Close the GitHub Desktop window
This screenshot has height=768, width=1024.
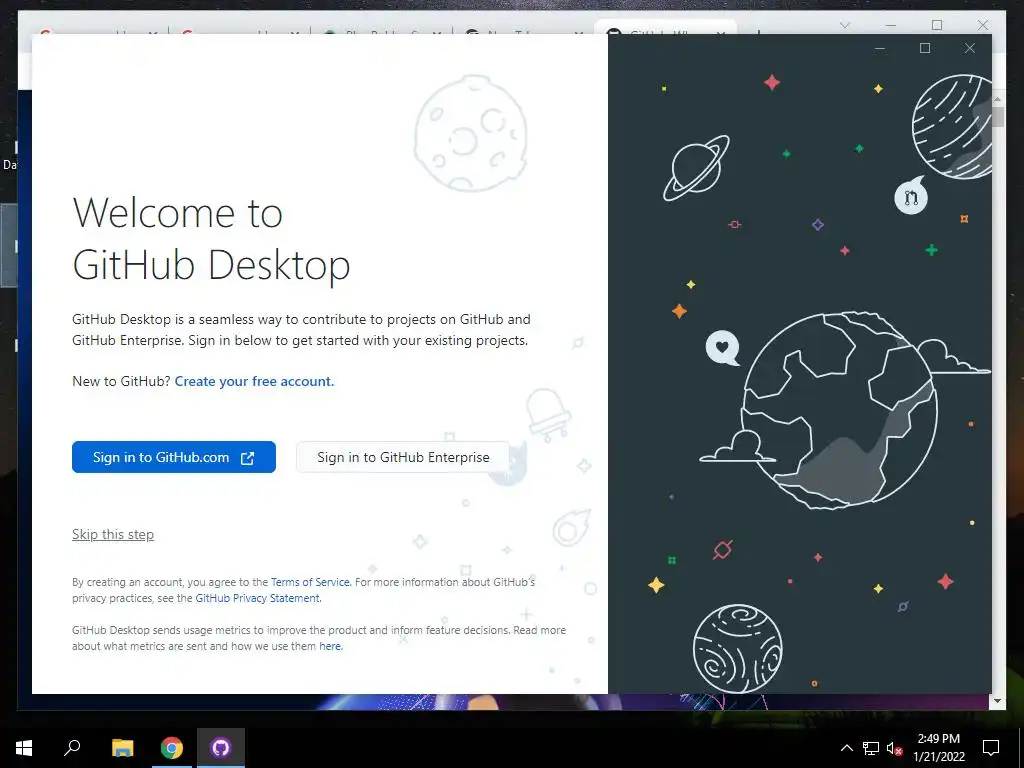pyautogui.click(x=970, y=48)
